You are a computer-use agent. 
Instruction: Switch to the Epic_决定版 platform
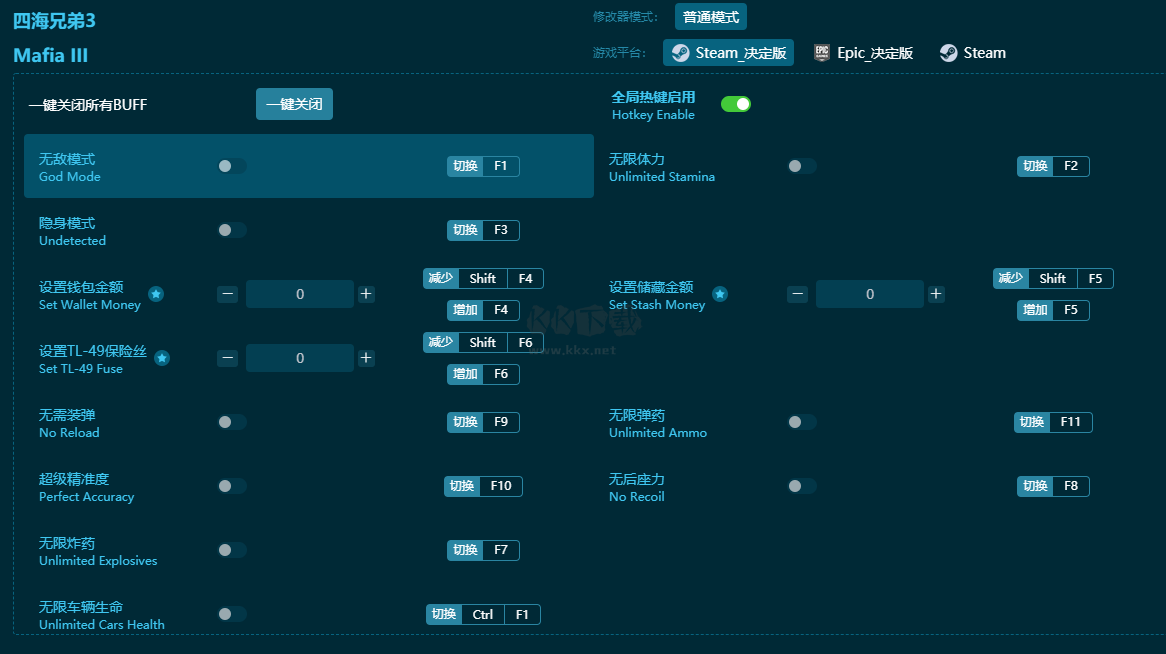pyautogui.click(x=863, y=53)
